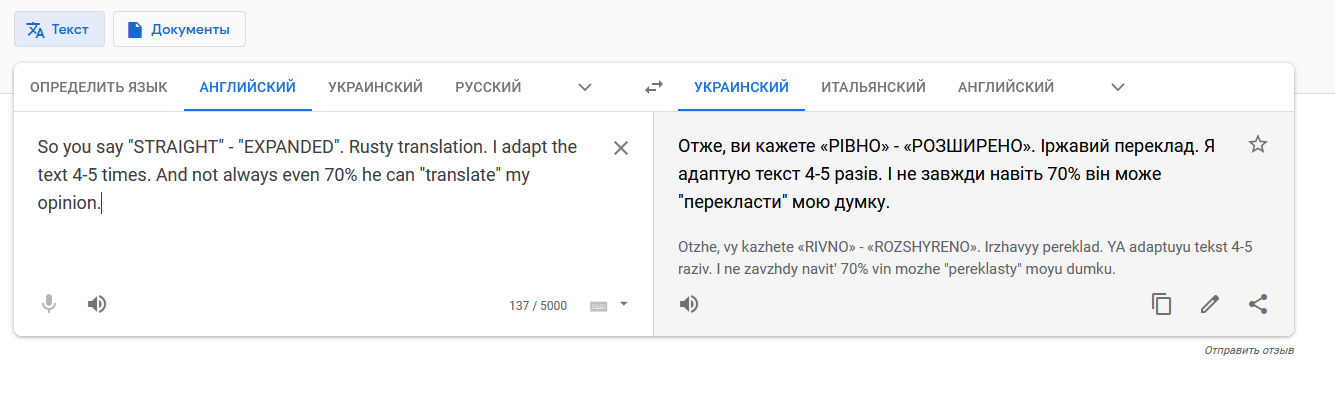The width and height of the screenshot is (1335, 415).
Task: Open the virtual keyboard input tool
Action: (x=599, y=306)
